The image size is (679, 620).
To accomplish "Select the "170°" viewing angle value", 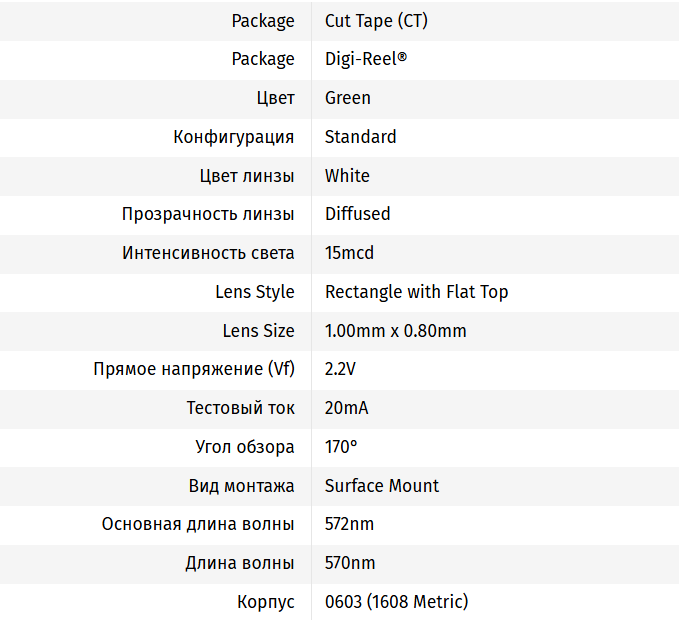I will coord(341,447).
